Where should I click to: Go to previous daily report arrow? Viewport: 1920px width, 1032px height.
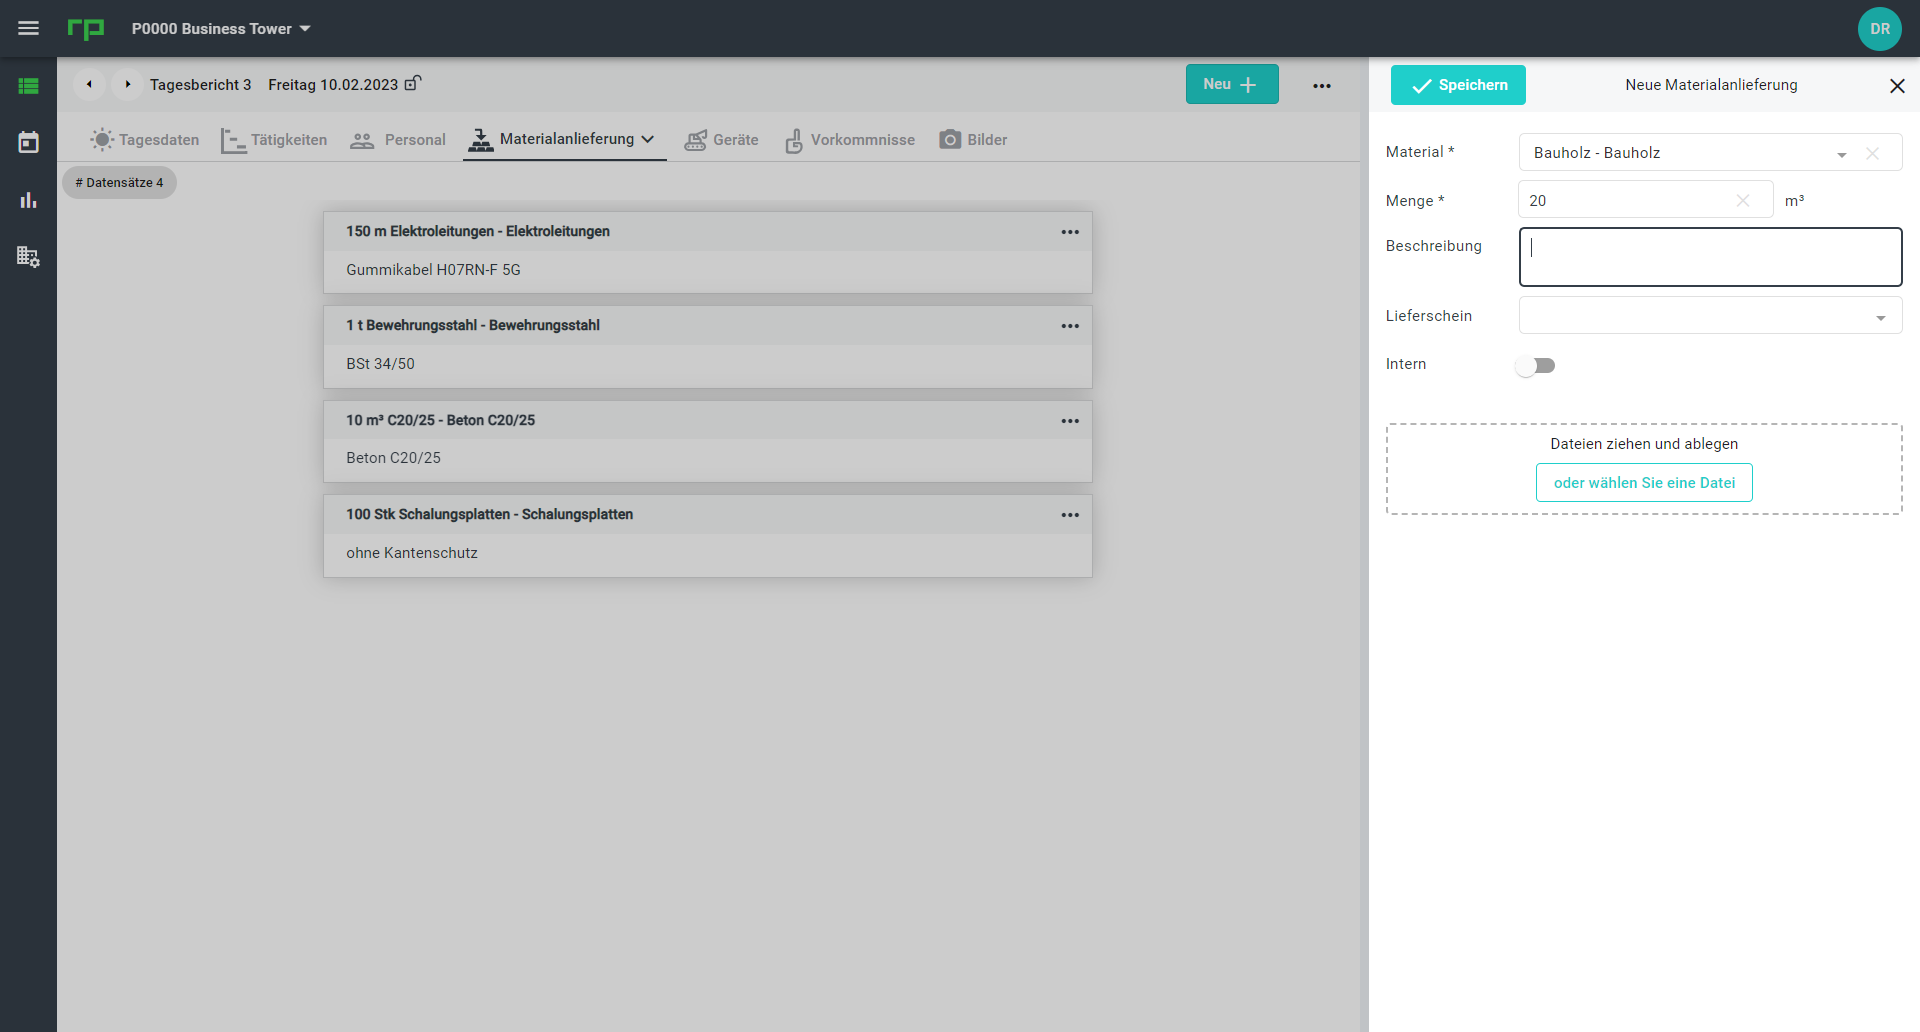[89, 85]
